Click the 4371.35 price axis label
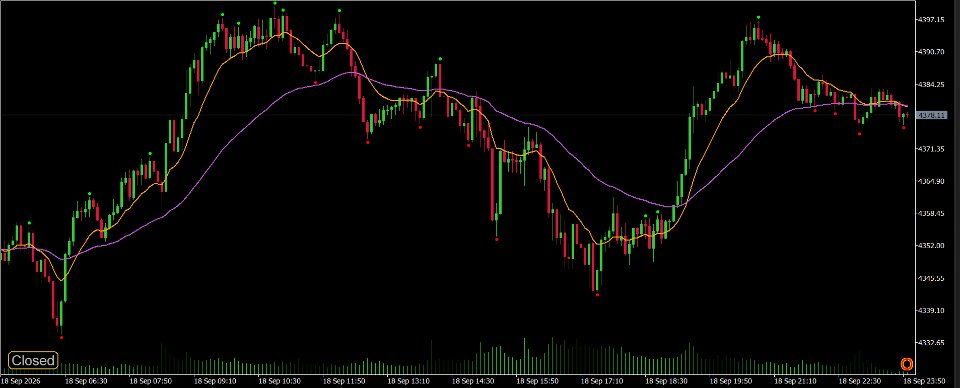Viewport: 960px width, 388px height. tap(931, 149)
